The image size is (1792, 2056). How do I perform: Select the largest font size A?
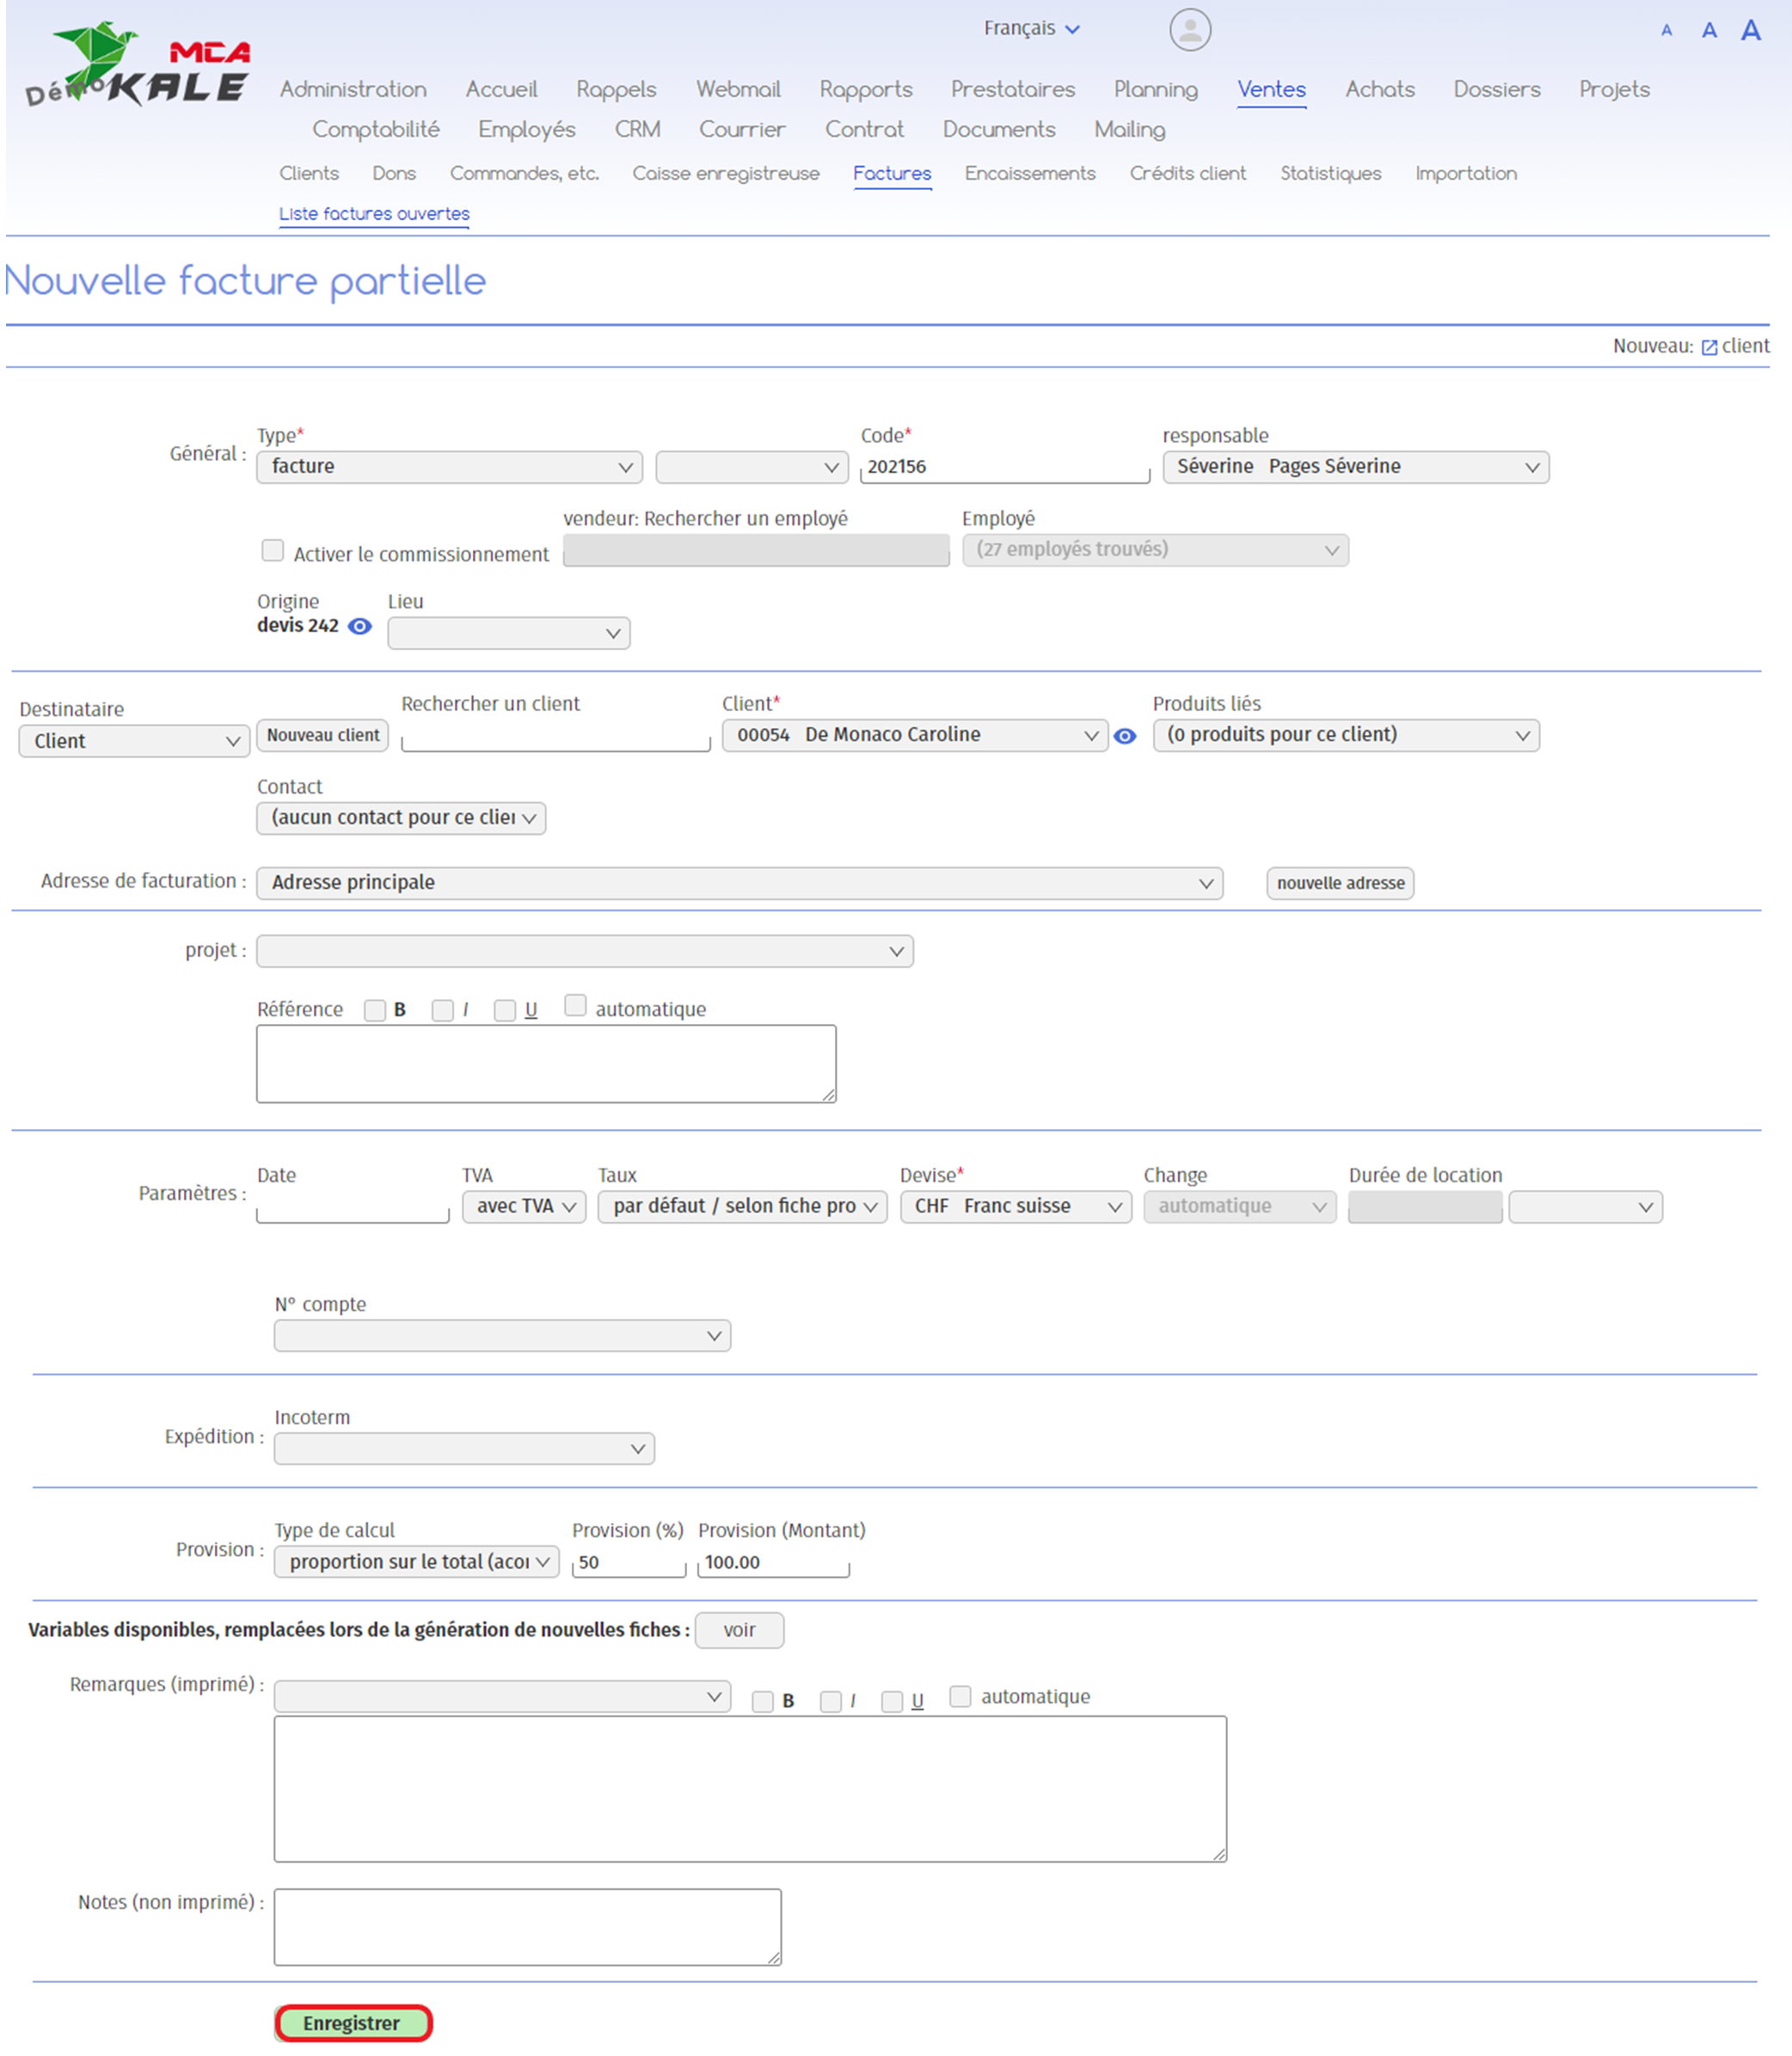coord(1750,30)
